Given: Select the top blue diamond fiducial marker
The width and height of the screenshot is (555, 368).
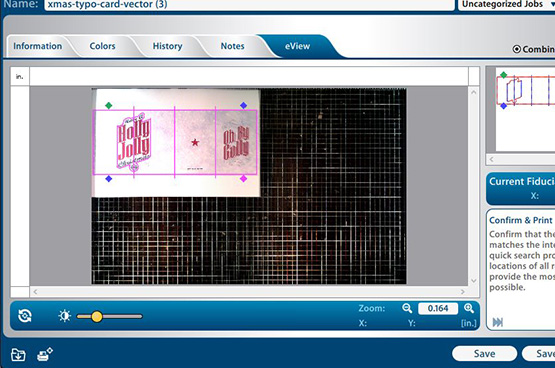Looking at the screenshot, I should (244, 105).
